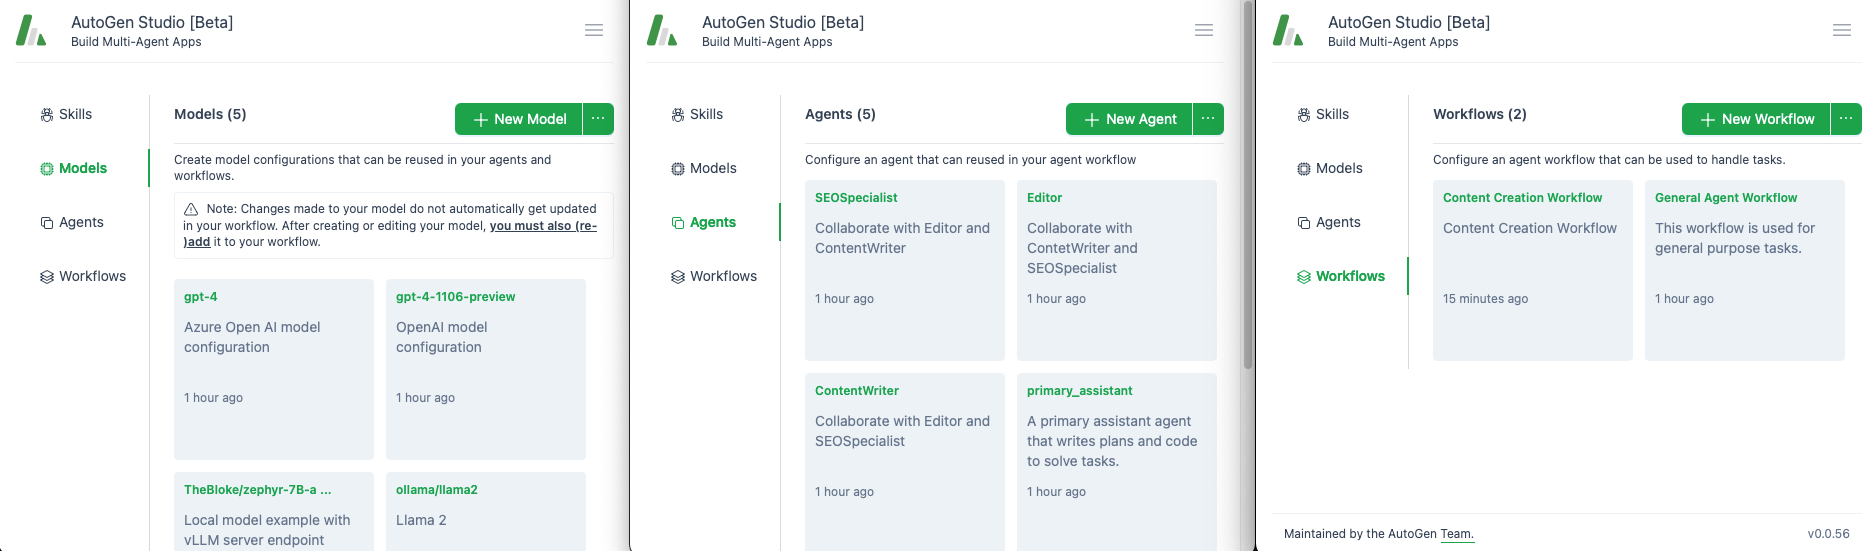Expand the more options next to New Model
This screenshot has height=551, width=1871.
(598, 119)
